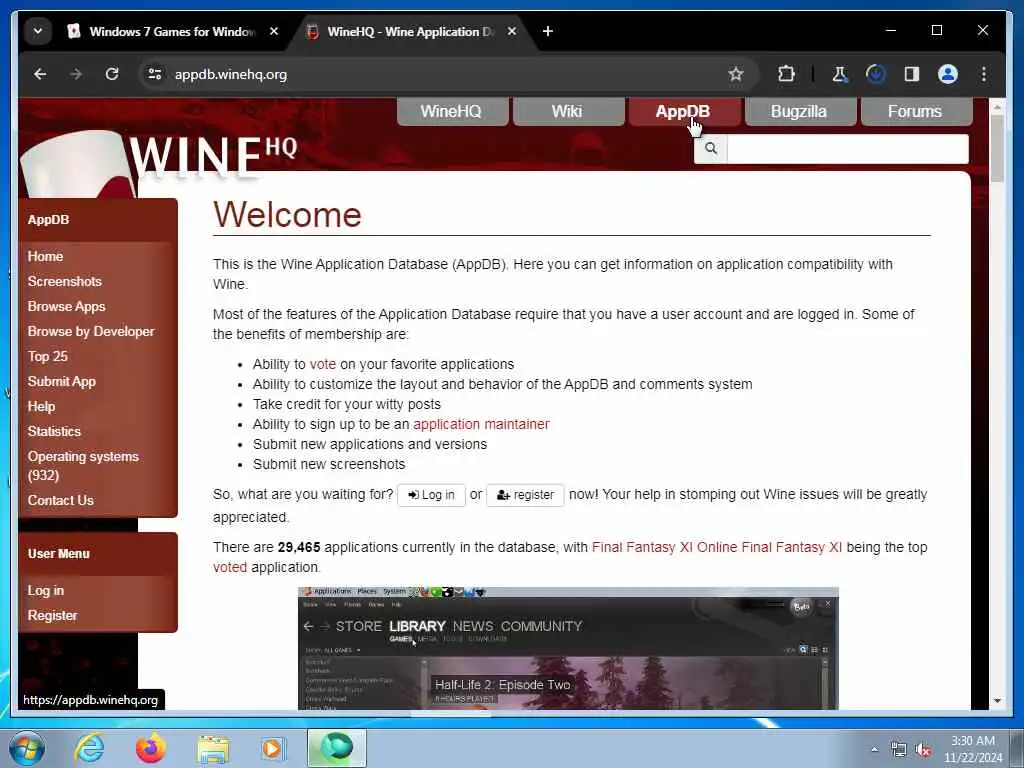Open the Bugzilla navigation tab

[x=800, y=112]
